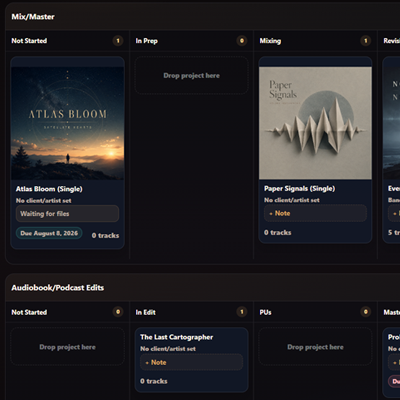Image resolution: width=400 pixels, height=400 pixels.
Task: Click Atlas Bloom '0 tracks' label
Action: coord(105,235)
